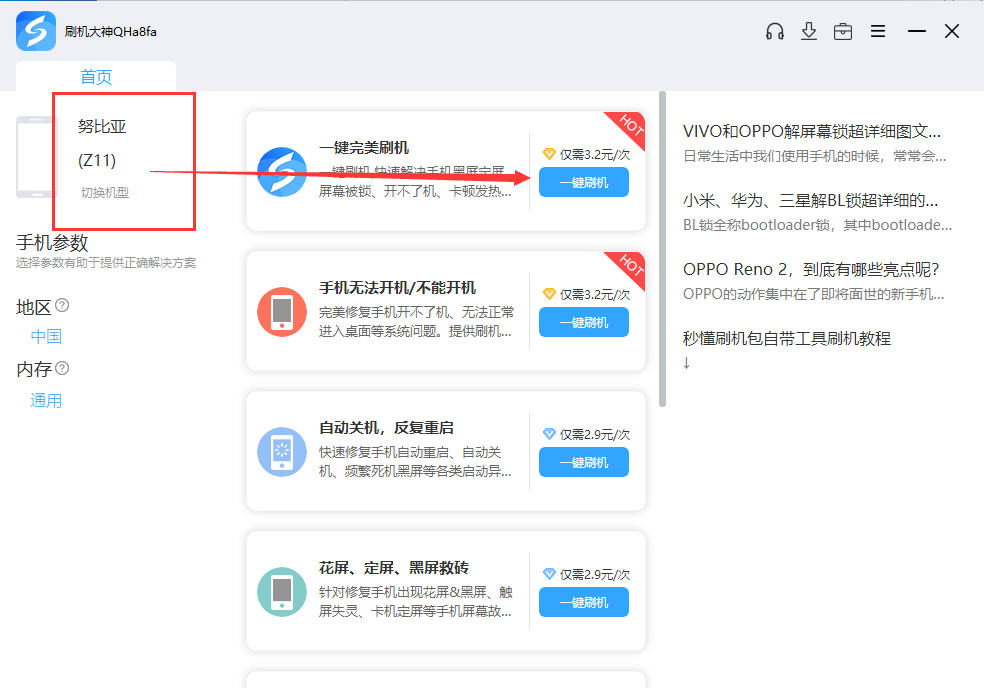
Task: Click 切换机型 to switch phone model
Action: 105,193
